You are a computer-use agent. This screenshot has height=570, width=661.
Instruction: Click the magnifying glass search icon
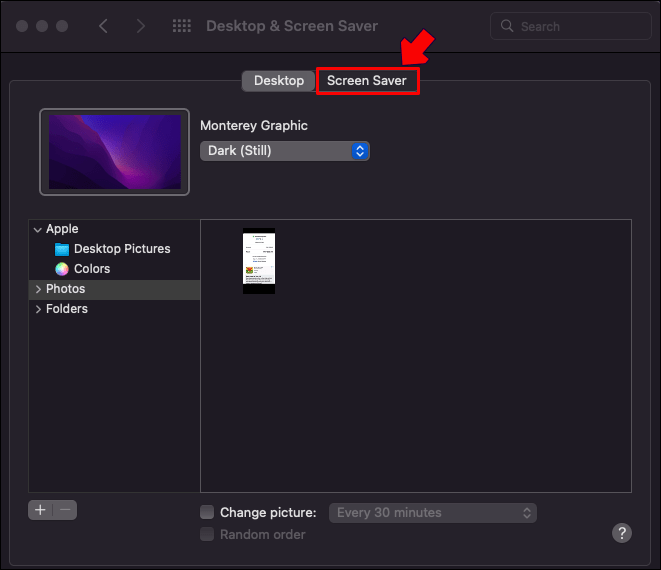click(507, 26)
